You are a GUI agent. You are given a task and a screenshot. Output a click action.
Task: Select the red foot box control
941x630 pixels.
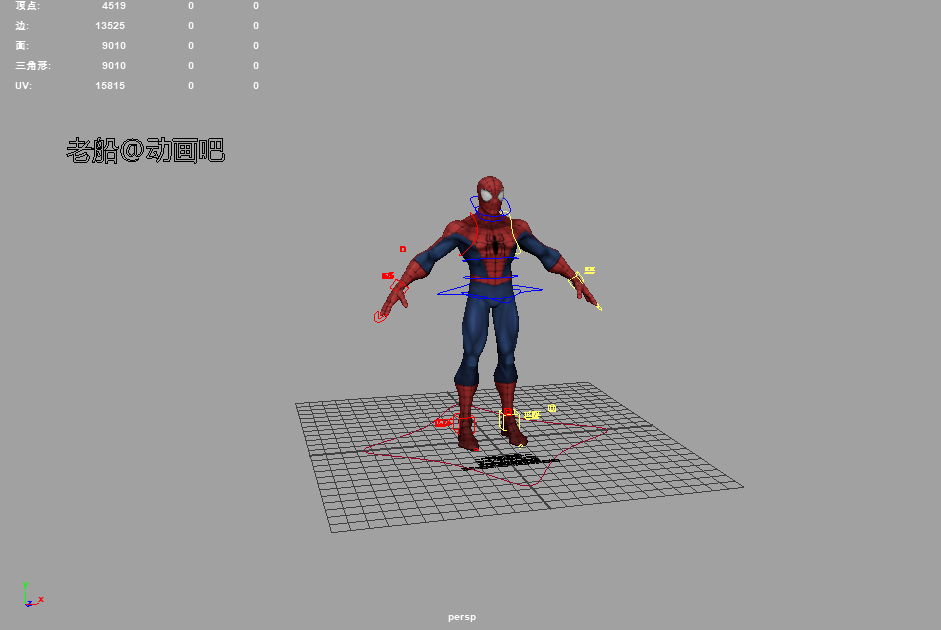click(x=464, y=426)
